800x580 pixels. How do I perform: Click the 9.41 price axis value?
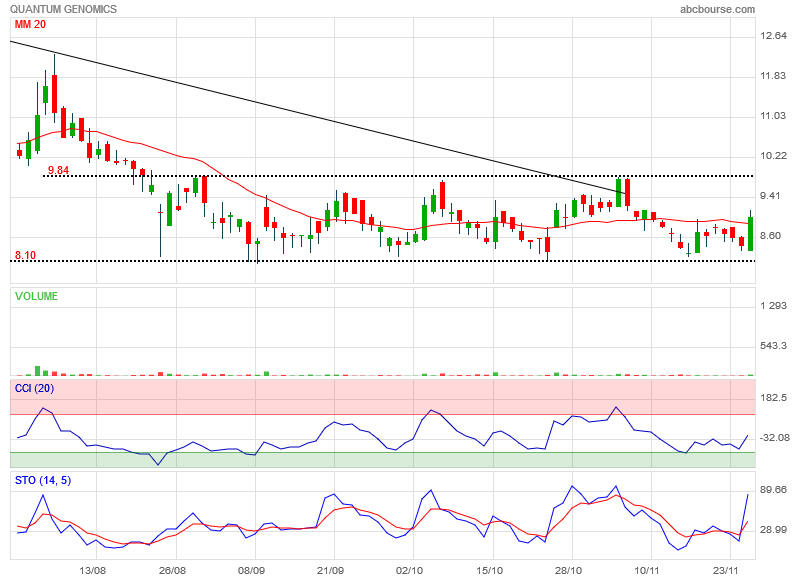(x=770, y=196)
